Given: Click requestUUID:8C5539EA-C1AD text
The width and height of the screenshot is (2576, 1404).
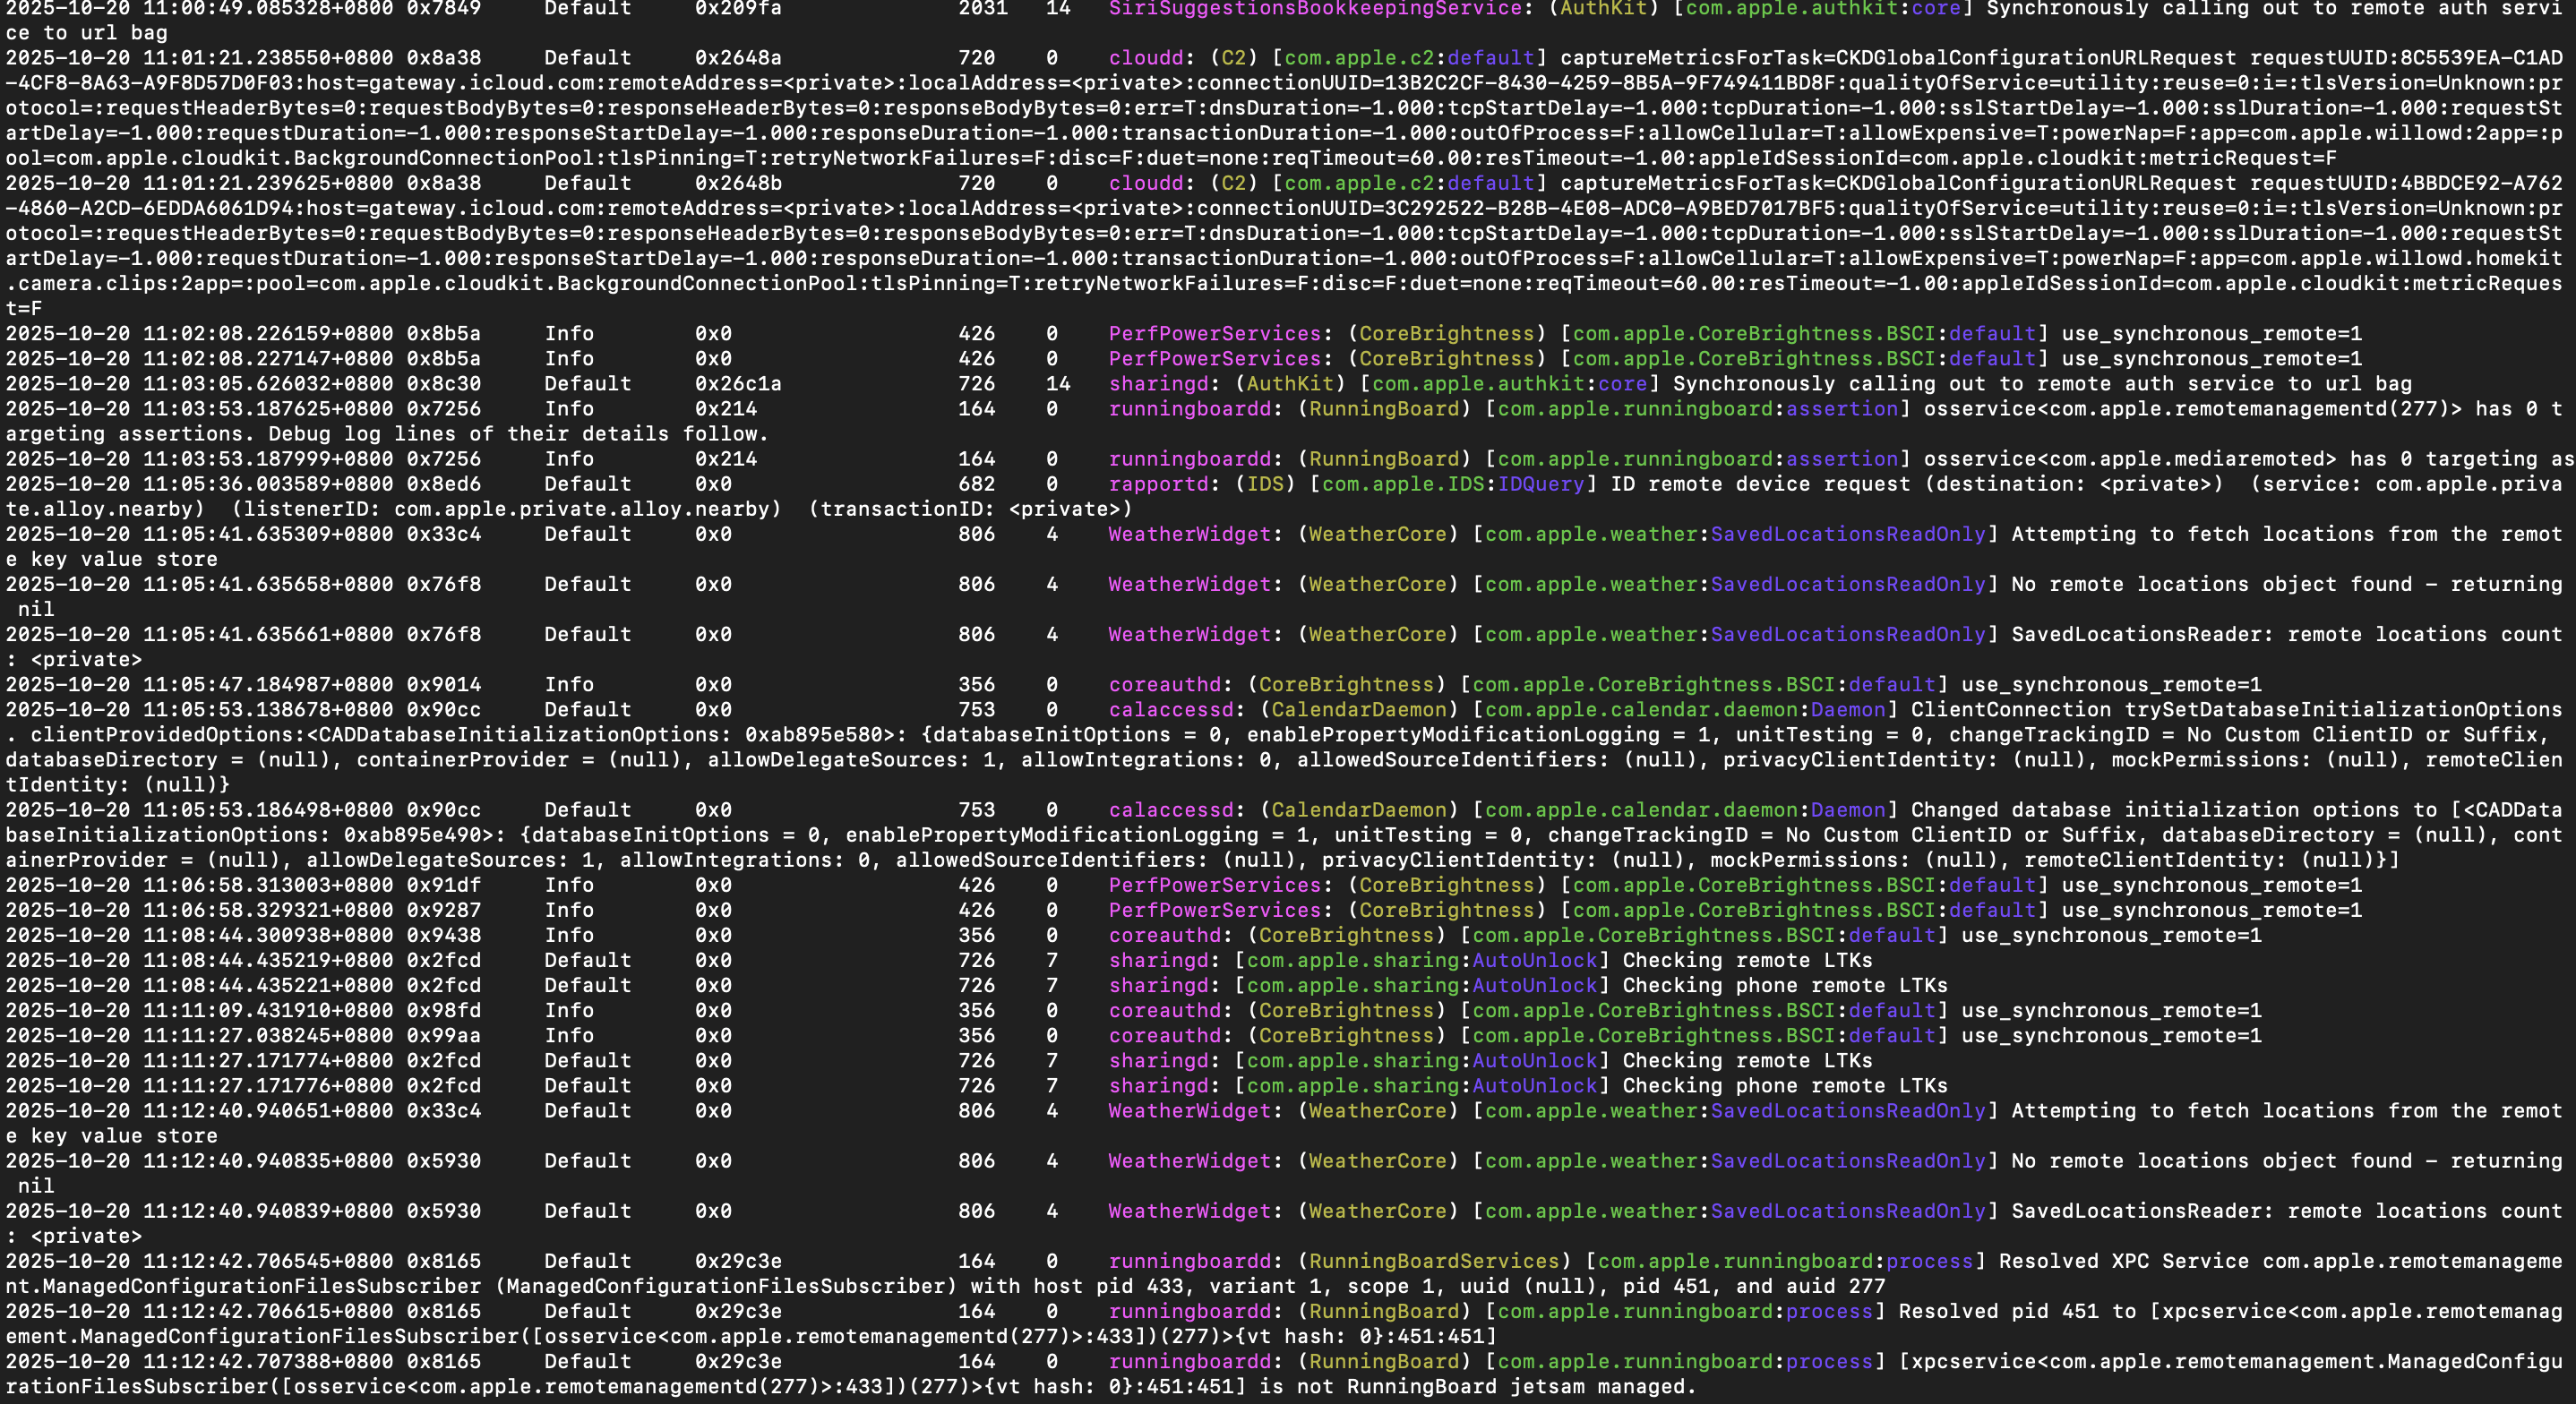Looking at the screenshot, I should point(2405,58).
